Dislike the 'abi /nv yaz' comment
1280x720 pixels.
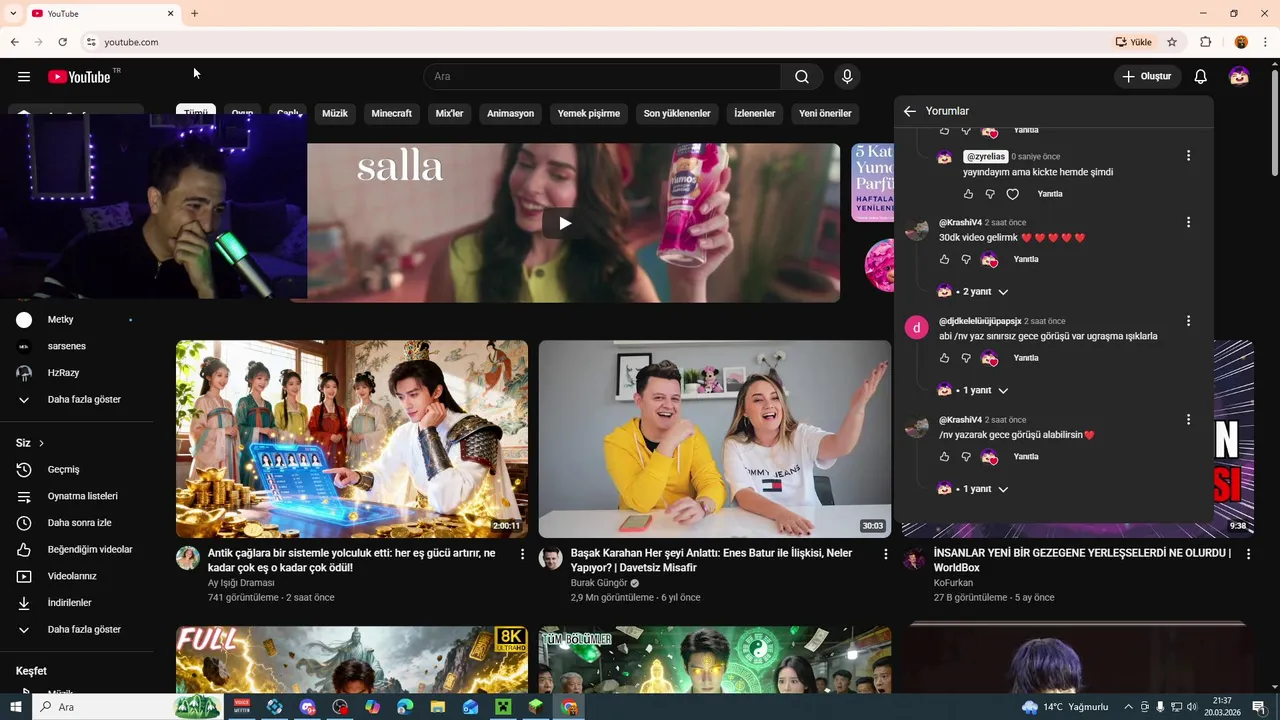[x=966, y=358]
